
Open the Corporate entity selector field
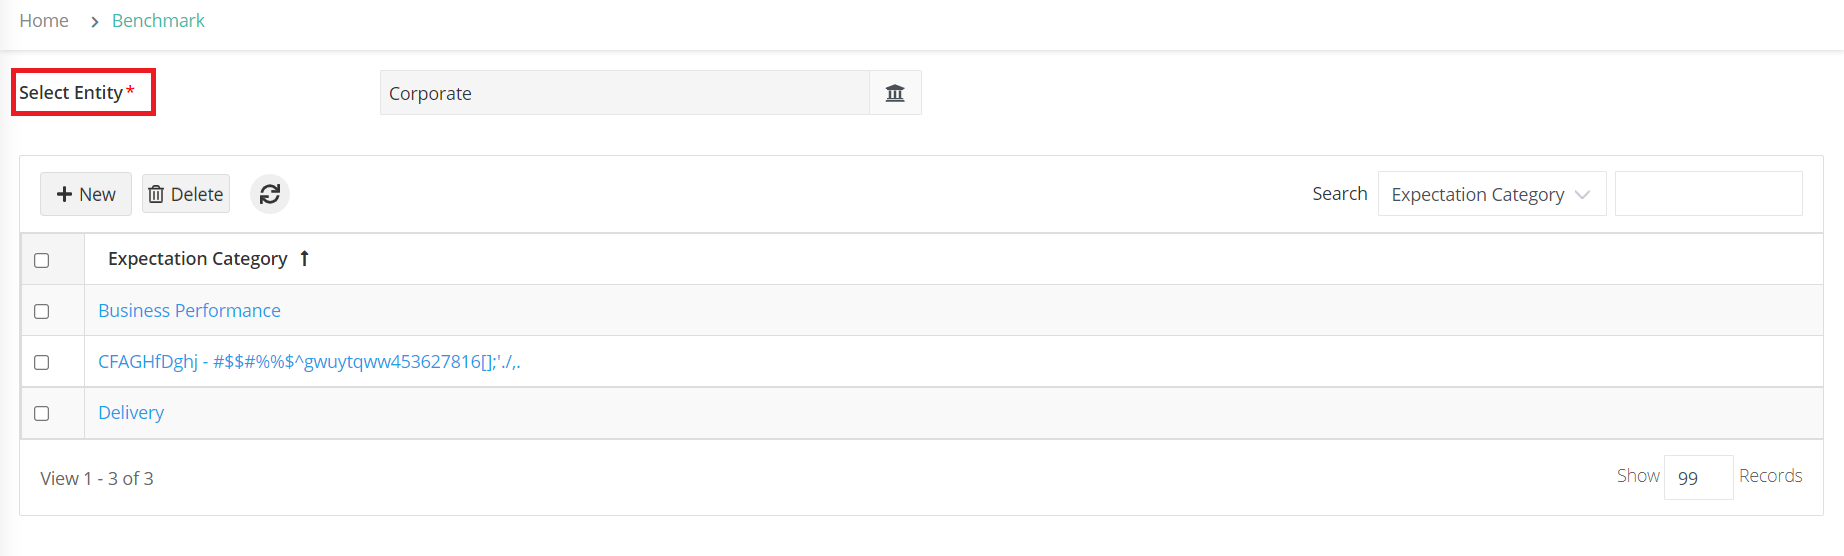(x=625, y=93)
